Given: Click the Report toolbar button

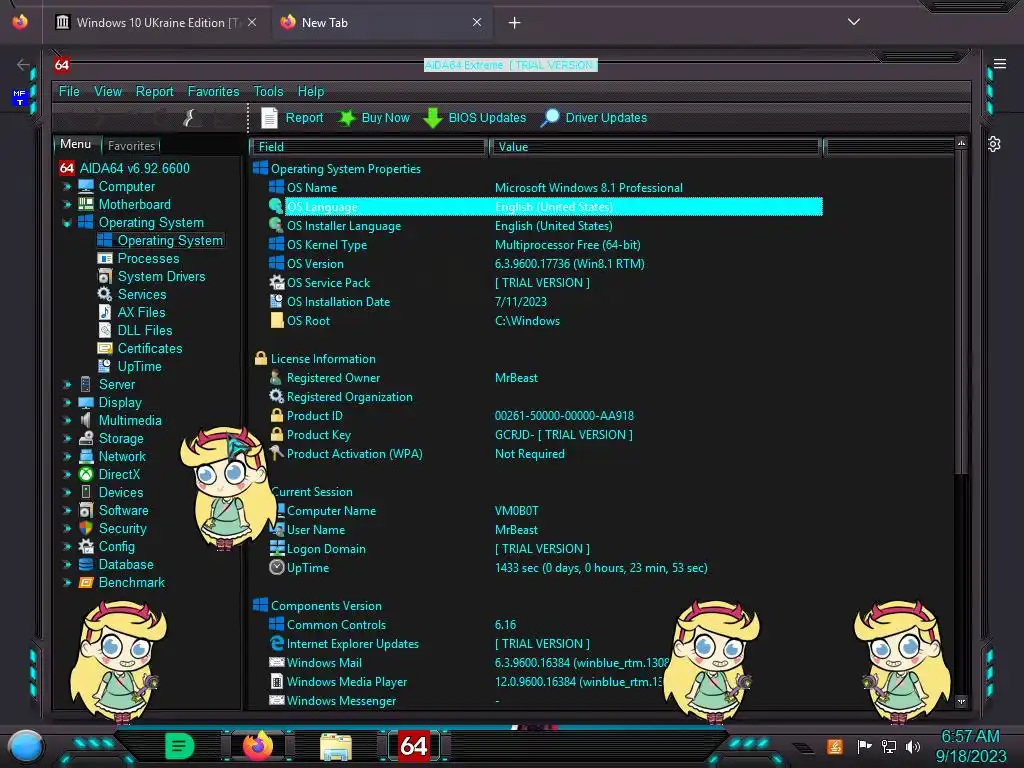Looking at the screenshot, I should click(292, 118).
